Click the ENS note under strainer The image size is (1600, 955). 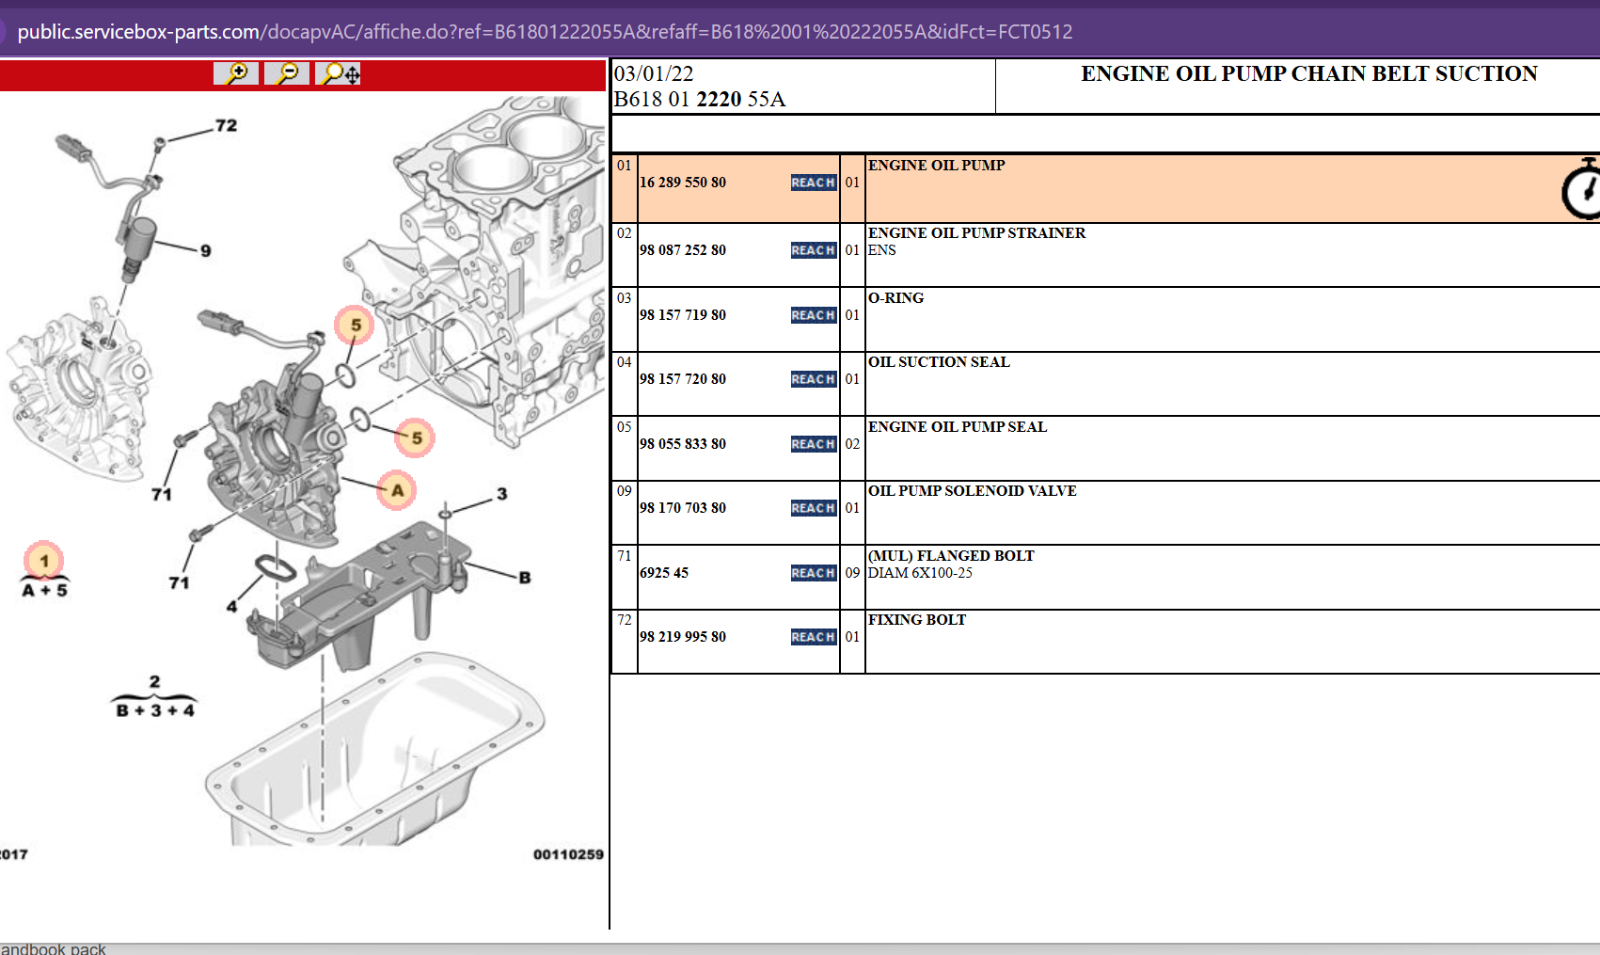(x=882, y=250)
